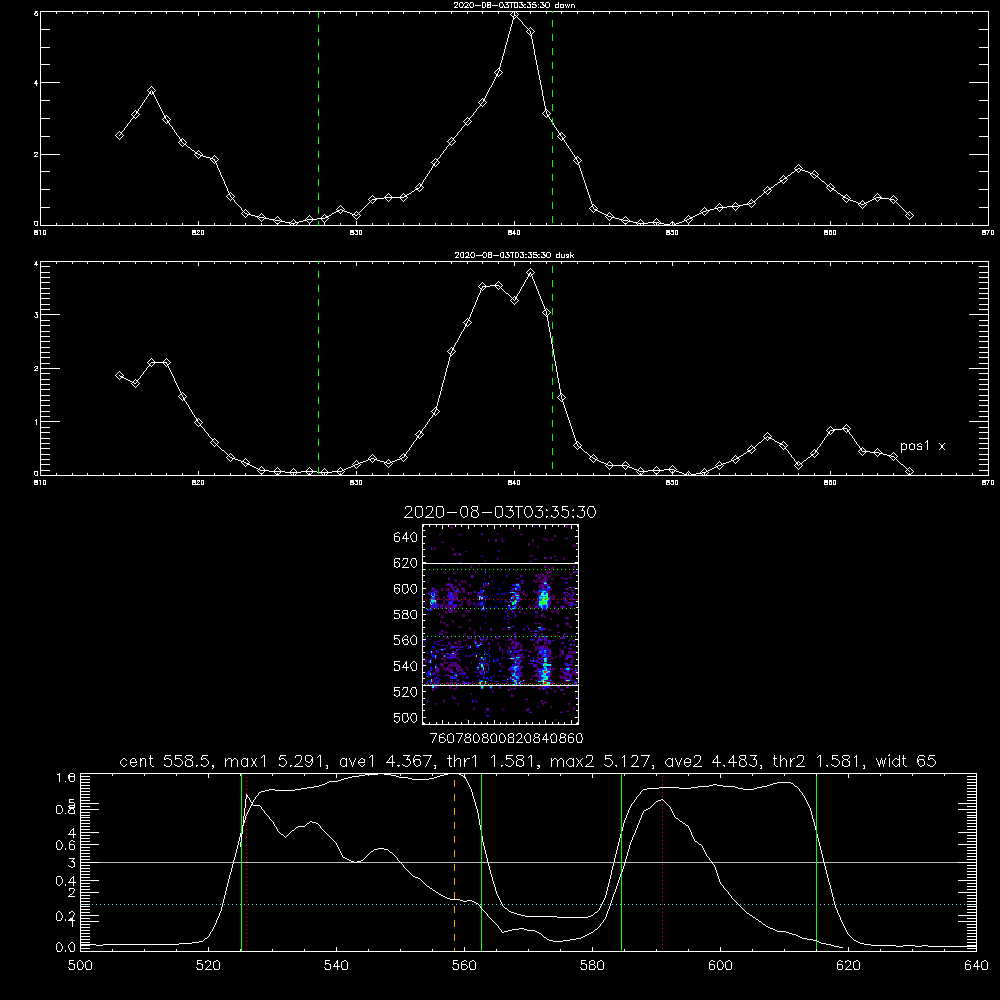
Task: Click y-axis label '620' on the heatmap
Action: (x=405, y=563)
